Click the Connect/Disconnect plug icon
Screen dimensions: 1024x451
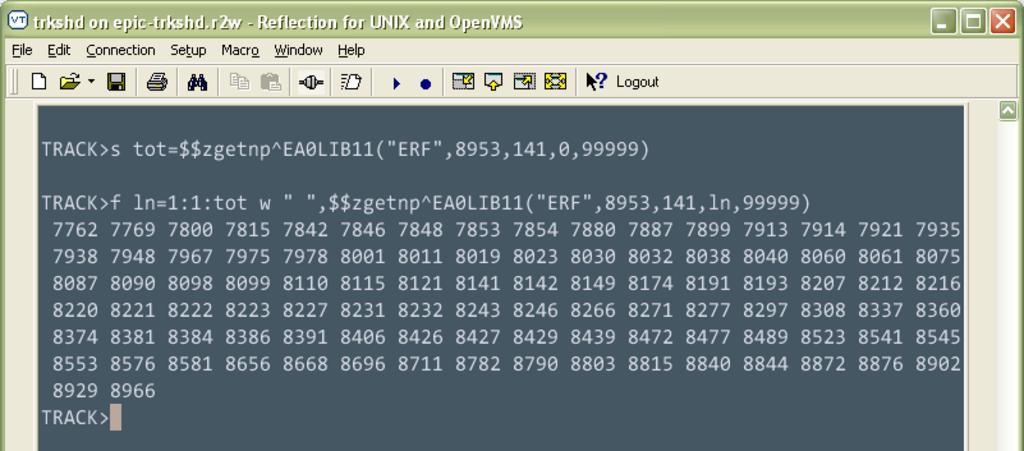pos(310,82)
